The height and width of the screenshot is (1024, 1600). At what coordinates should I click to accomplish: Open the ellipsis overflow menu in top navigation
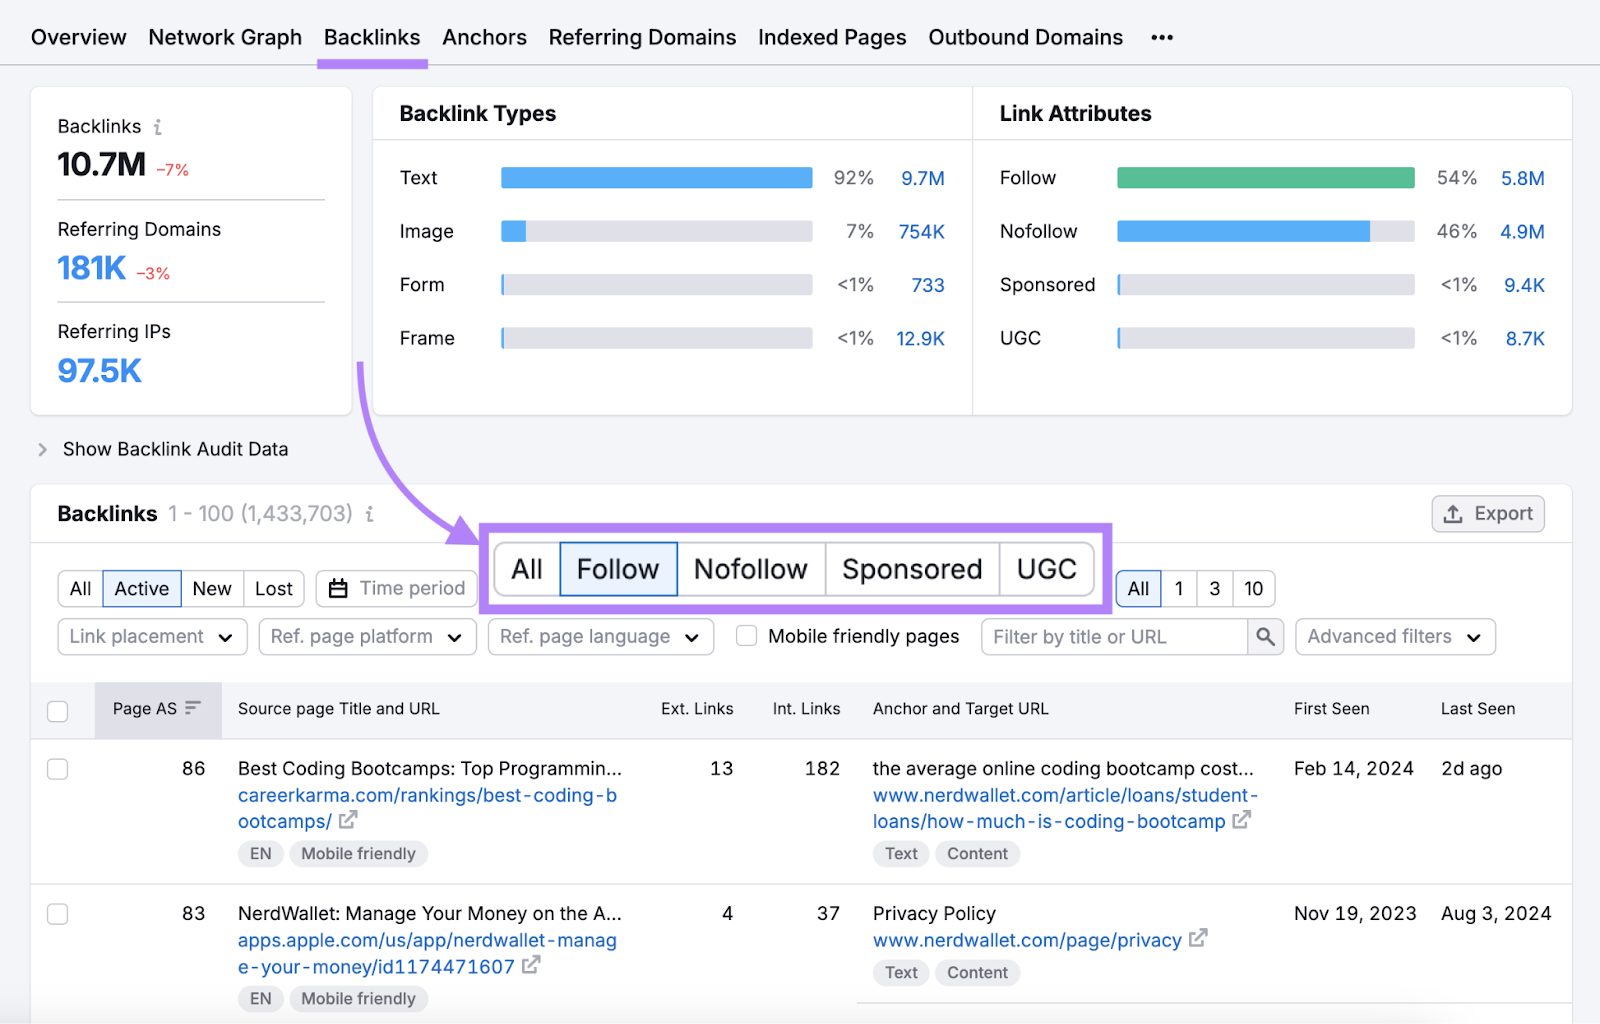point(1162,37)
